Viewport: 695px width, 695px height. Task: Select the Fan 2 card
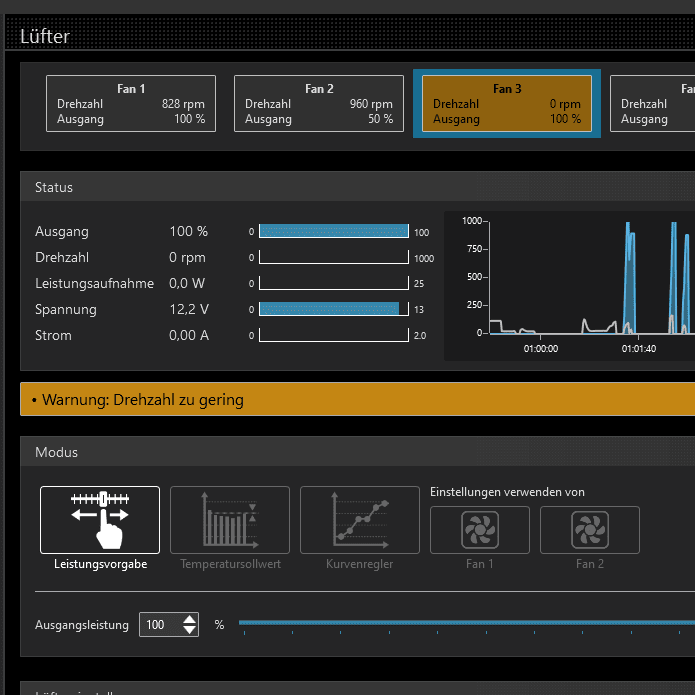coord(319,103)
